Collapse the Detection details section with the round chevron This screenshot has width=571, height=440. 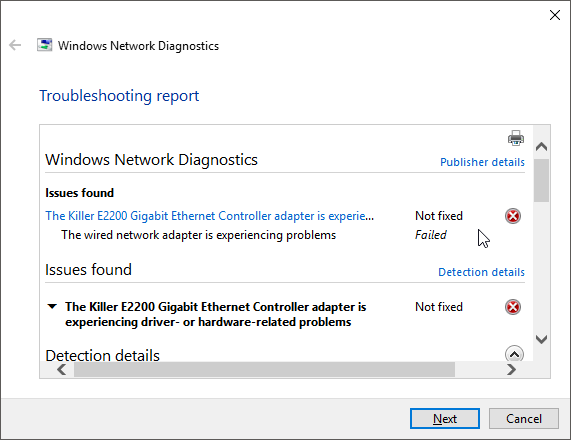pos(514,354)
